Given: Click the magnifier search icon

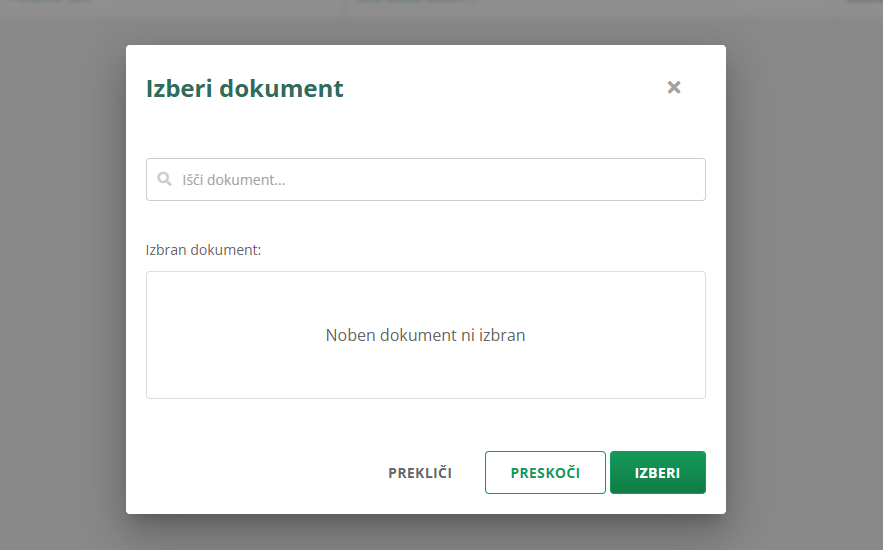Looking at the screenshot, I should coord(165,180).
